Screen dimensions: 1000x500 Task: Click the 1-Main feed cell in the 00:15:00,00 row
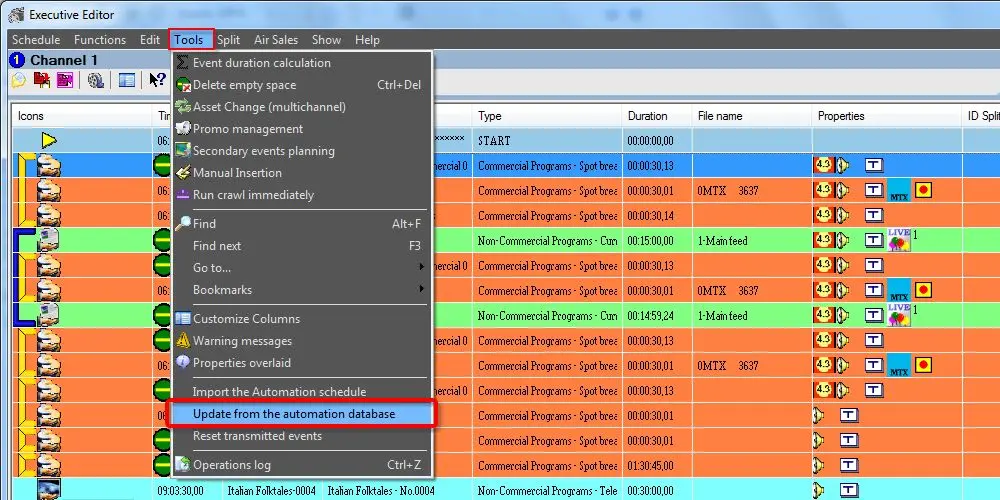click(x=722, y=241)
